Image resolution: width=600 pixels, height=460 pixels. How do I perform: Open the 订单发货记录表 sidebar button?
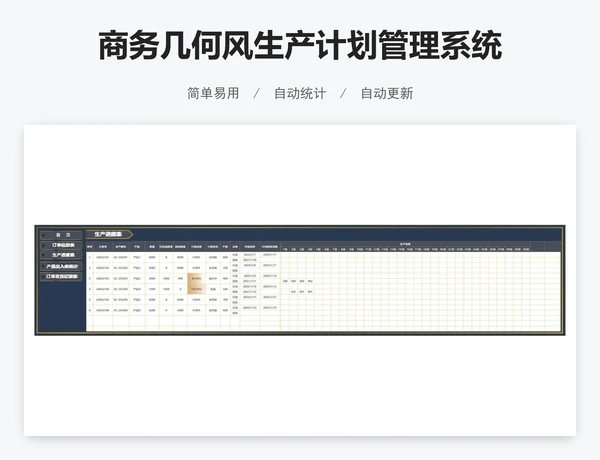[x=61, y=276]
